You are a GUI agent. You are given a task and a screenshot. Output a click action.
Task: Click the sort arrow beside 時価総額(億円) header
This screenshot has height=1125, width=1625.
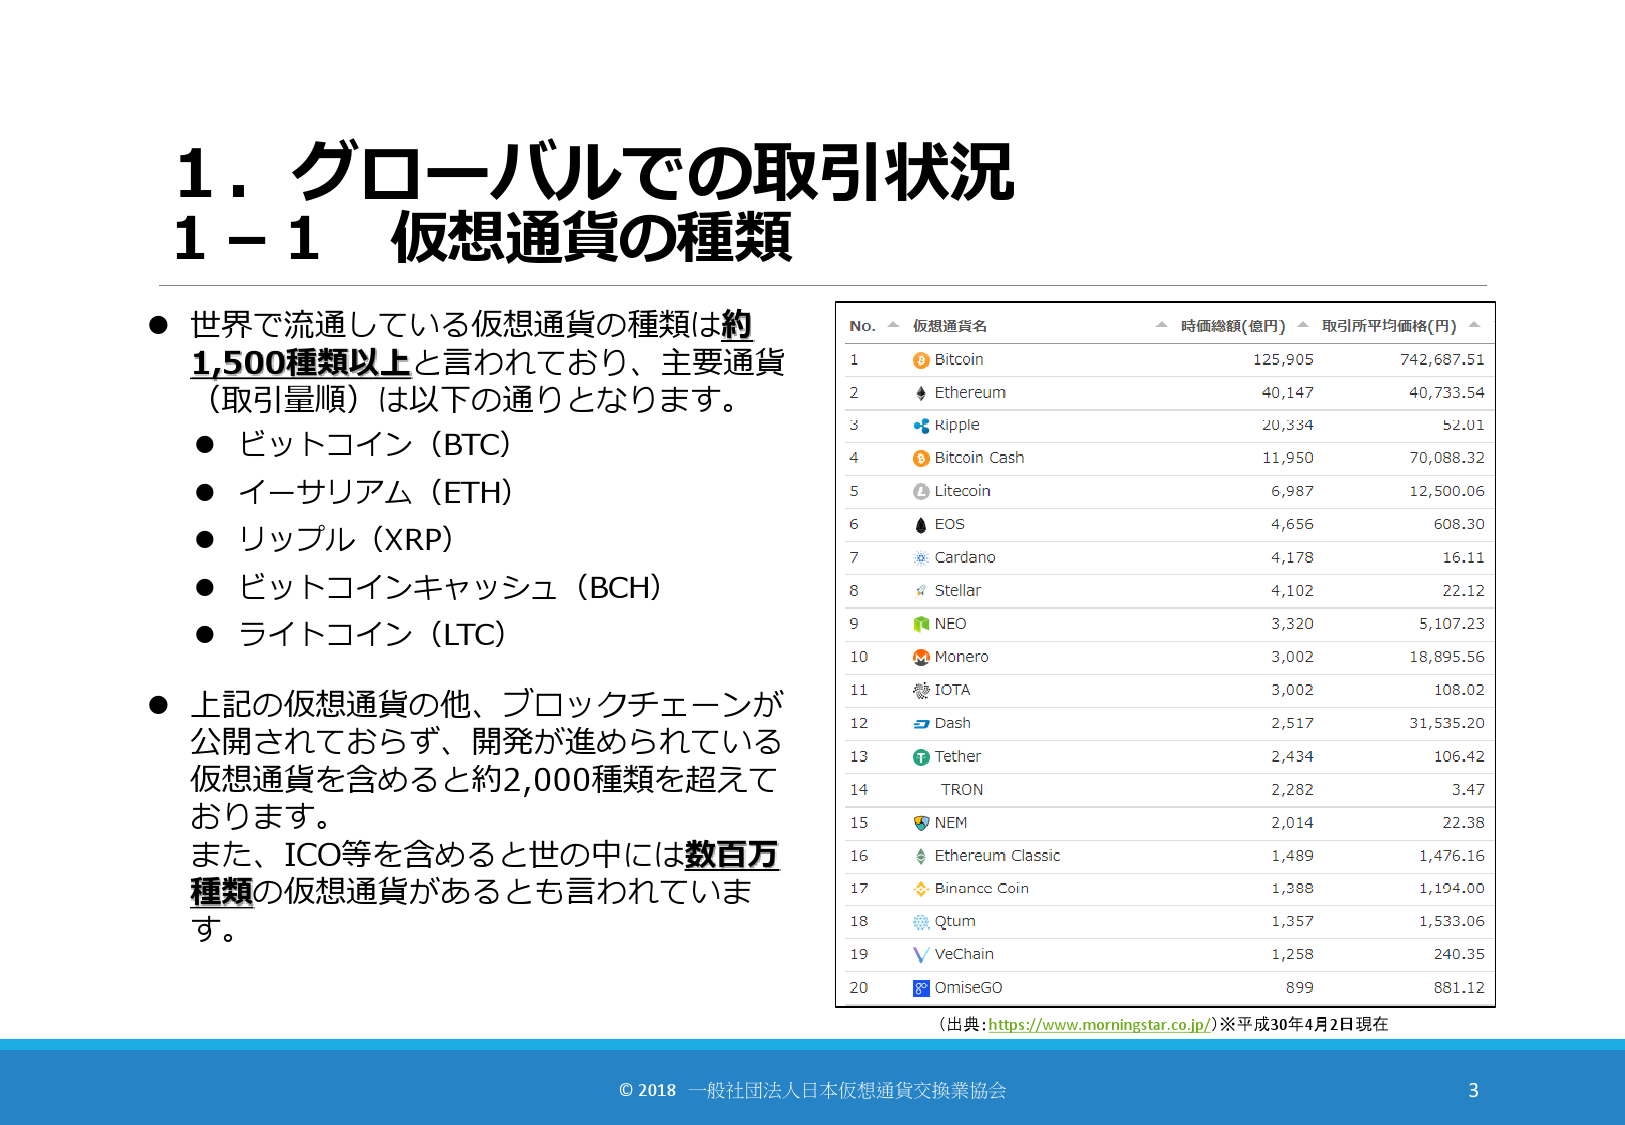(x=1303, y=325)
